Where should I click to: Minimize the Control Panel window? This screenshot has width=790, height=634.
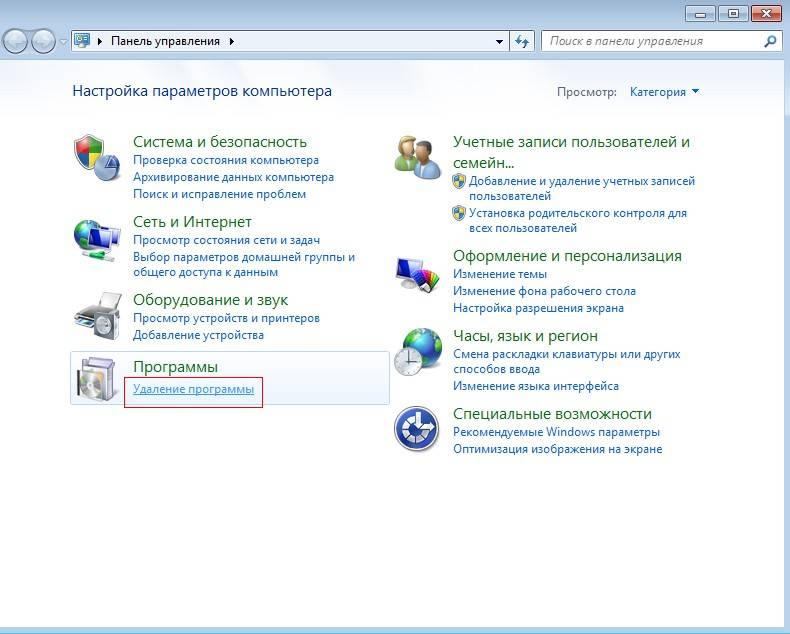(700, 14)
